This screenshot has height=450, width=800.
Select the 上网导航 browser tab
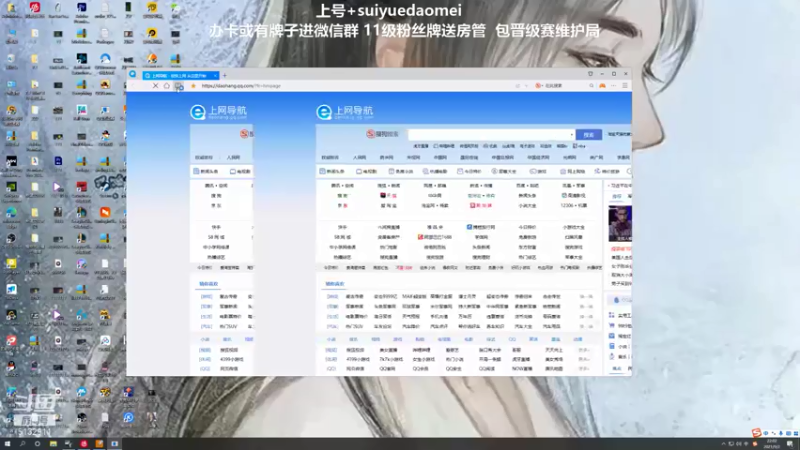(x=181, y=76)
